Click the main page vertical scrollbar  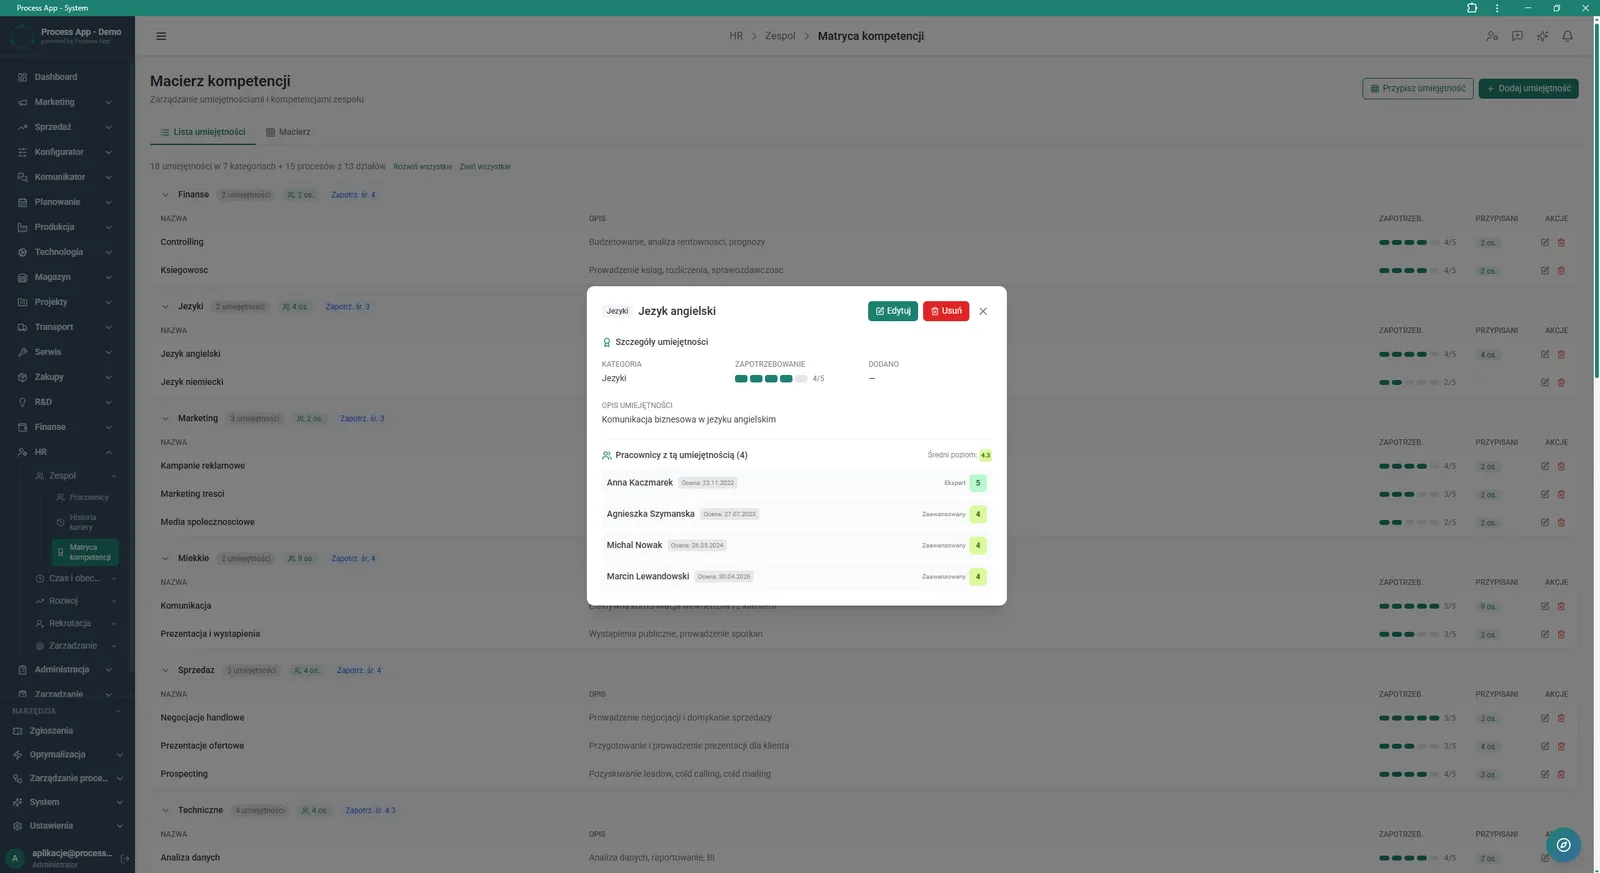pyautogui.click(x=1596, y=200)
